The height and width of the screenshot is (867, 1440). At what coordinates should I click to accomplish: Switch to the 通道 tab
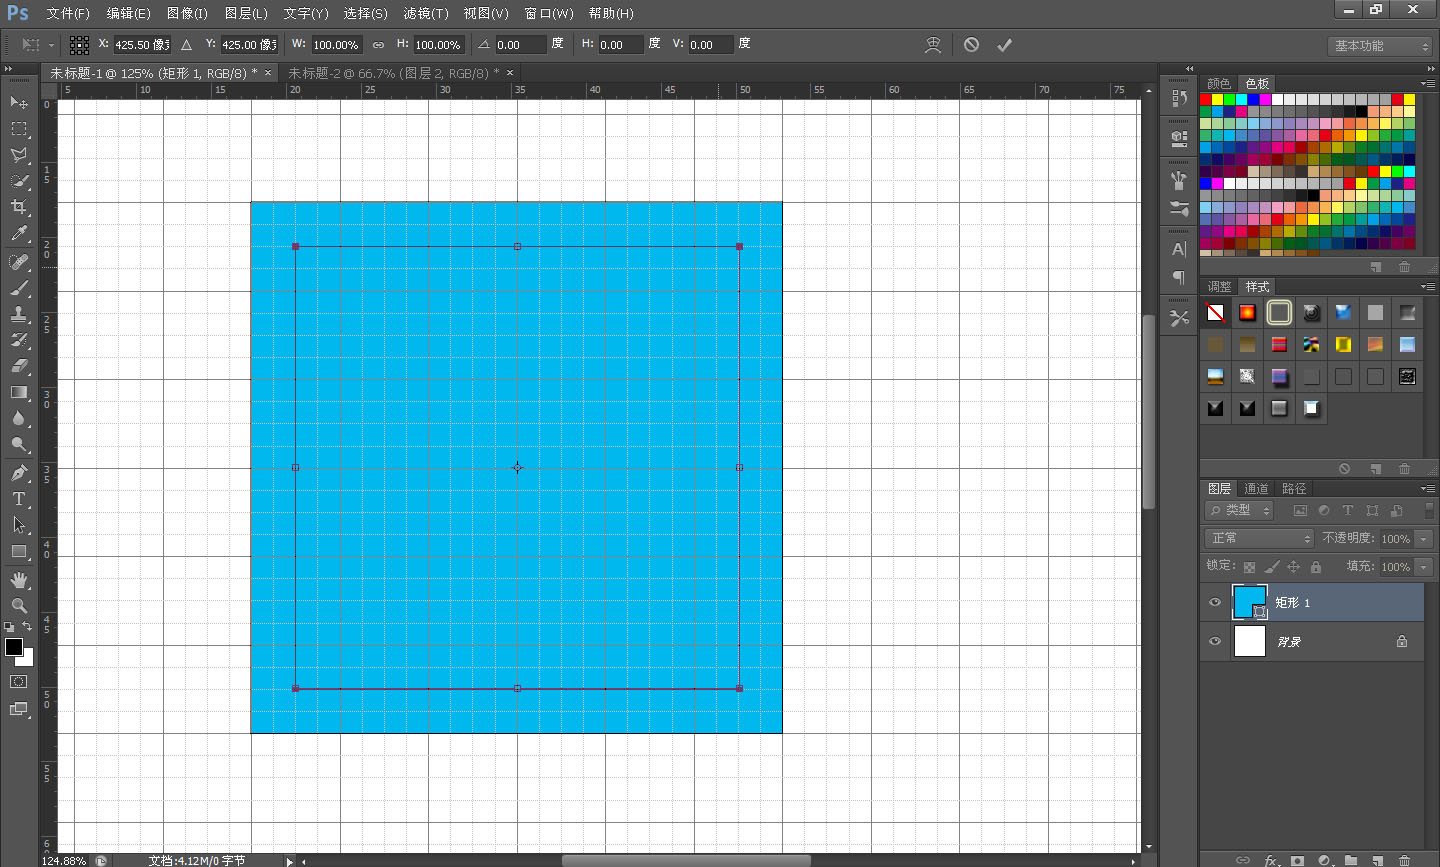coord(1256,488)
